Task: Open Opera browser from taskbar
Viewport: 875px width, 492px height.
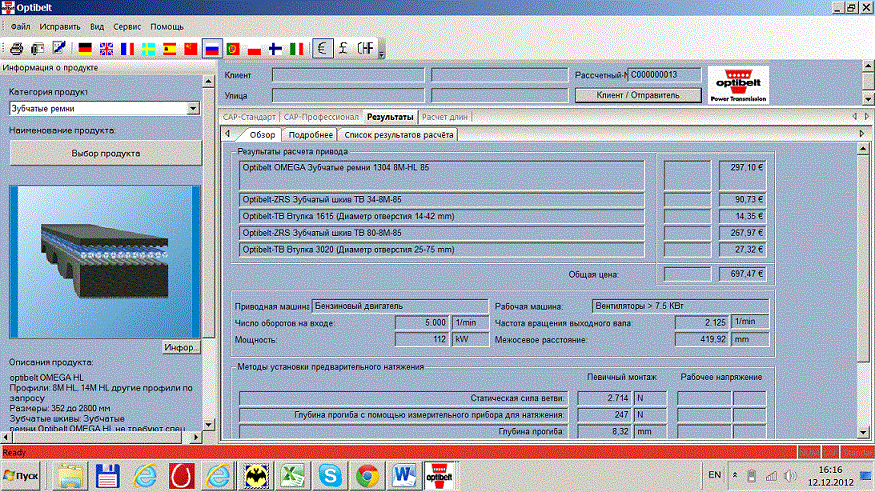Action: 181,476
